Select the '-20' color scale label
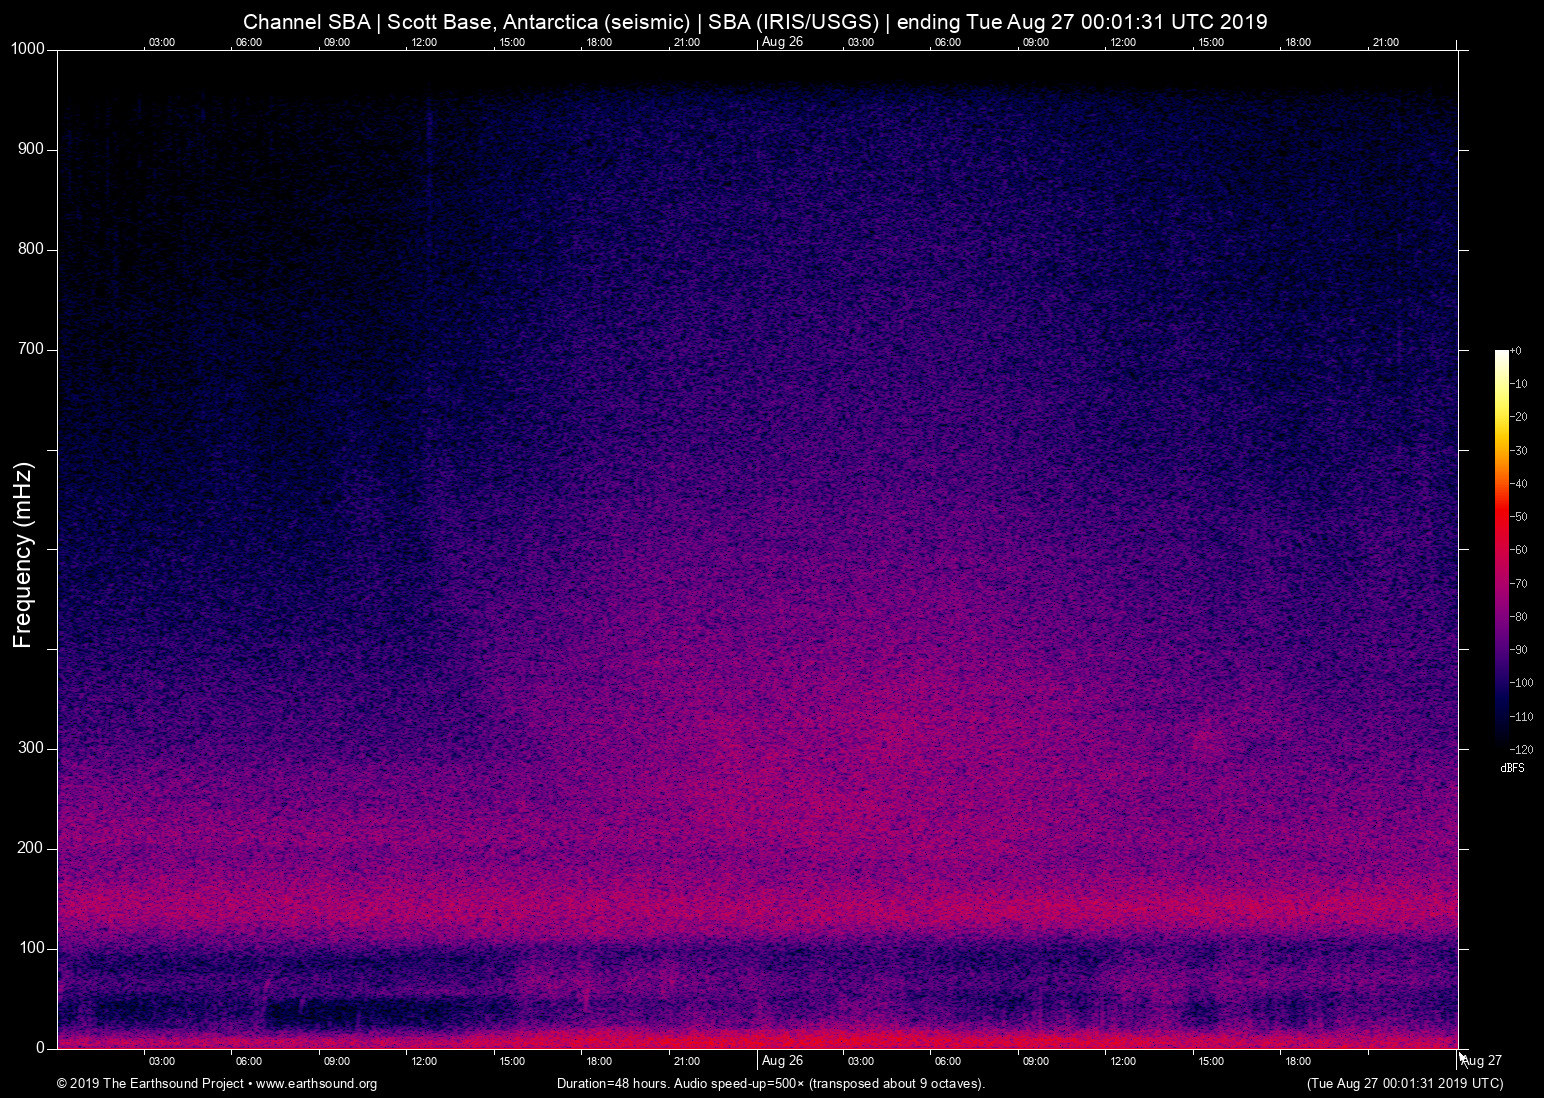The height and width of the screenshot is (1098, 1544). point(1519,417)
